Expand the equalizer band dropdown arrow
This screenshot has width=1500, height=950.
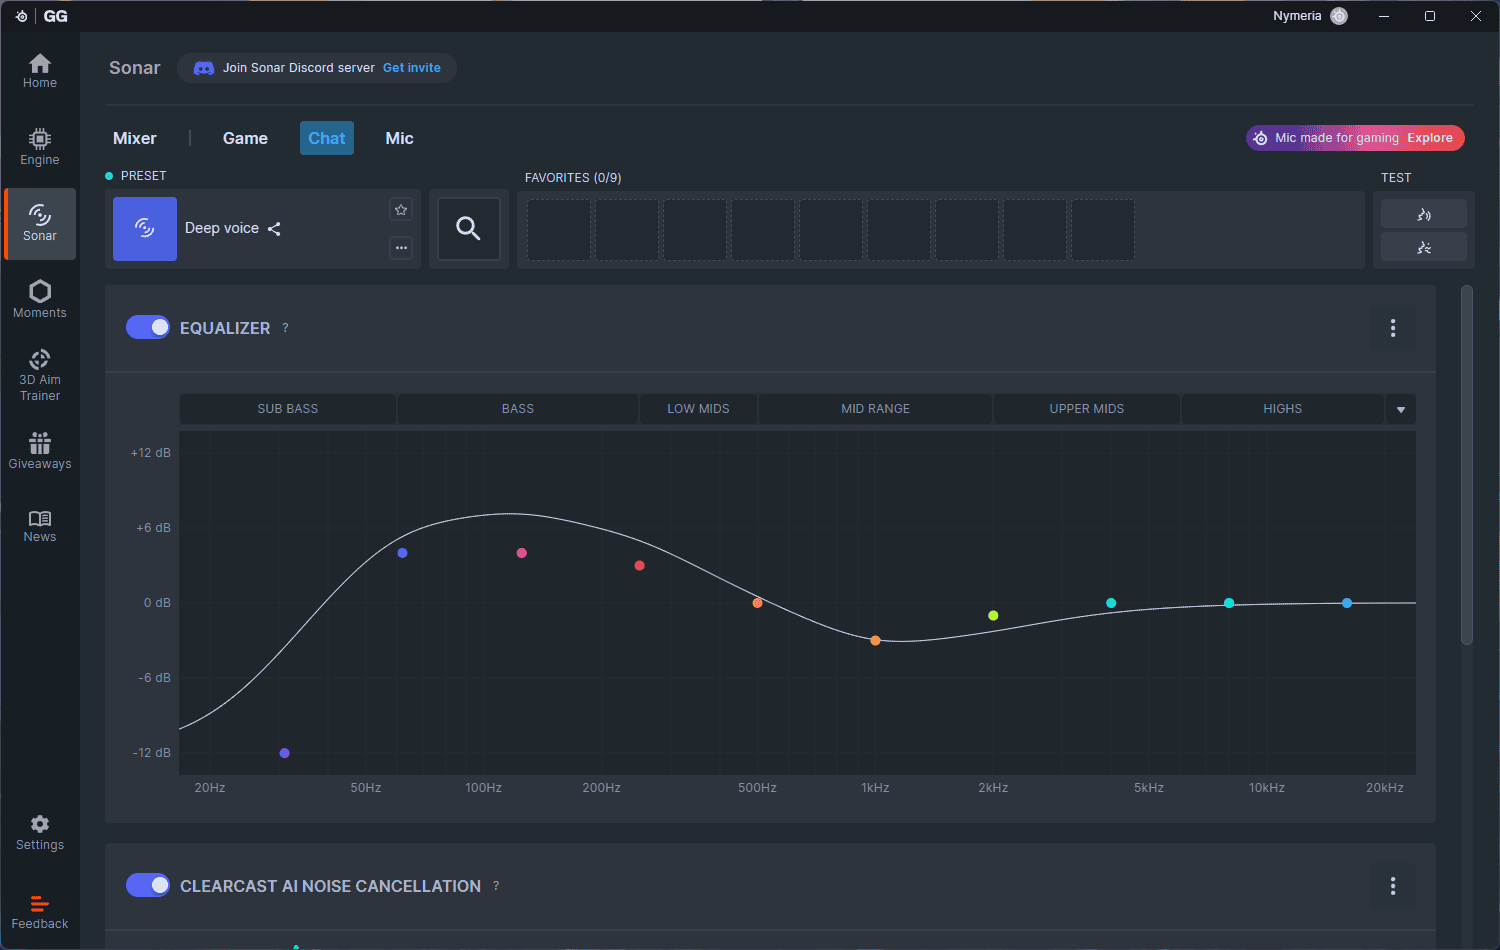coord(1400,410)
